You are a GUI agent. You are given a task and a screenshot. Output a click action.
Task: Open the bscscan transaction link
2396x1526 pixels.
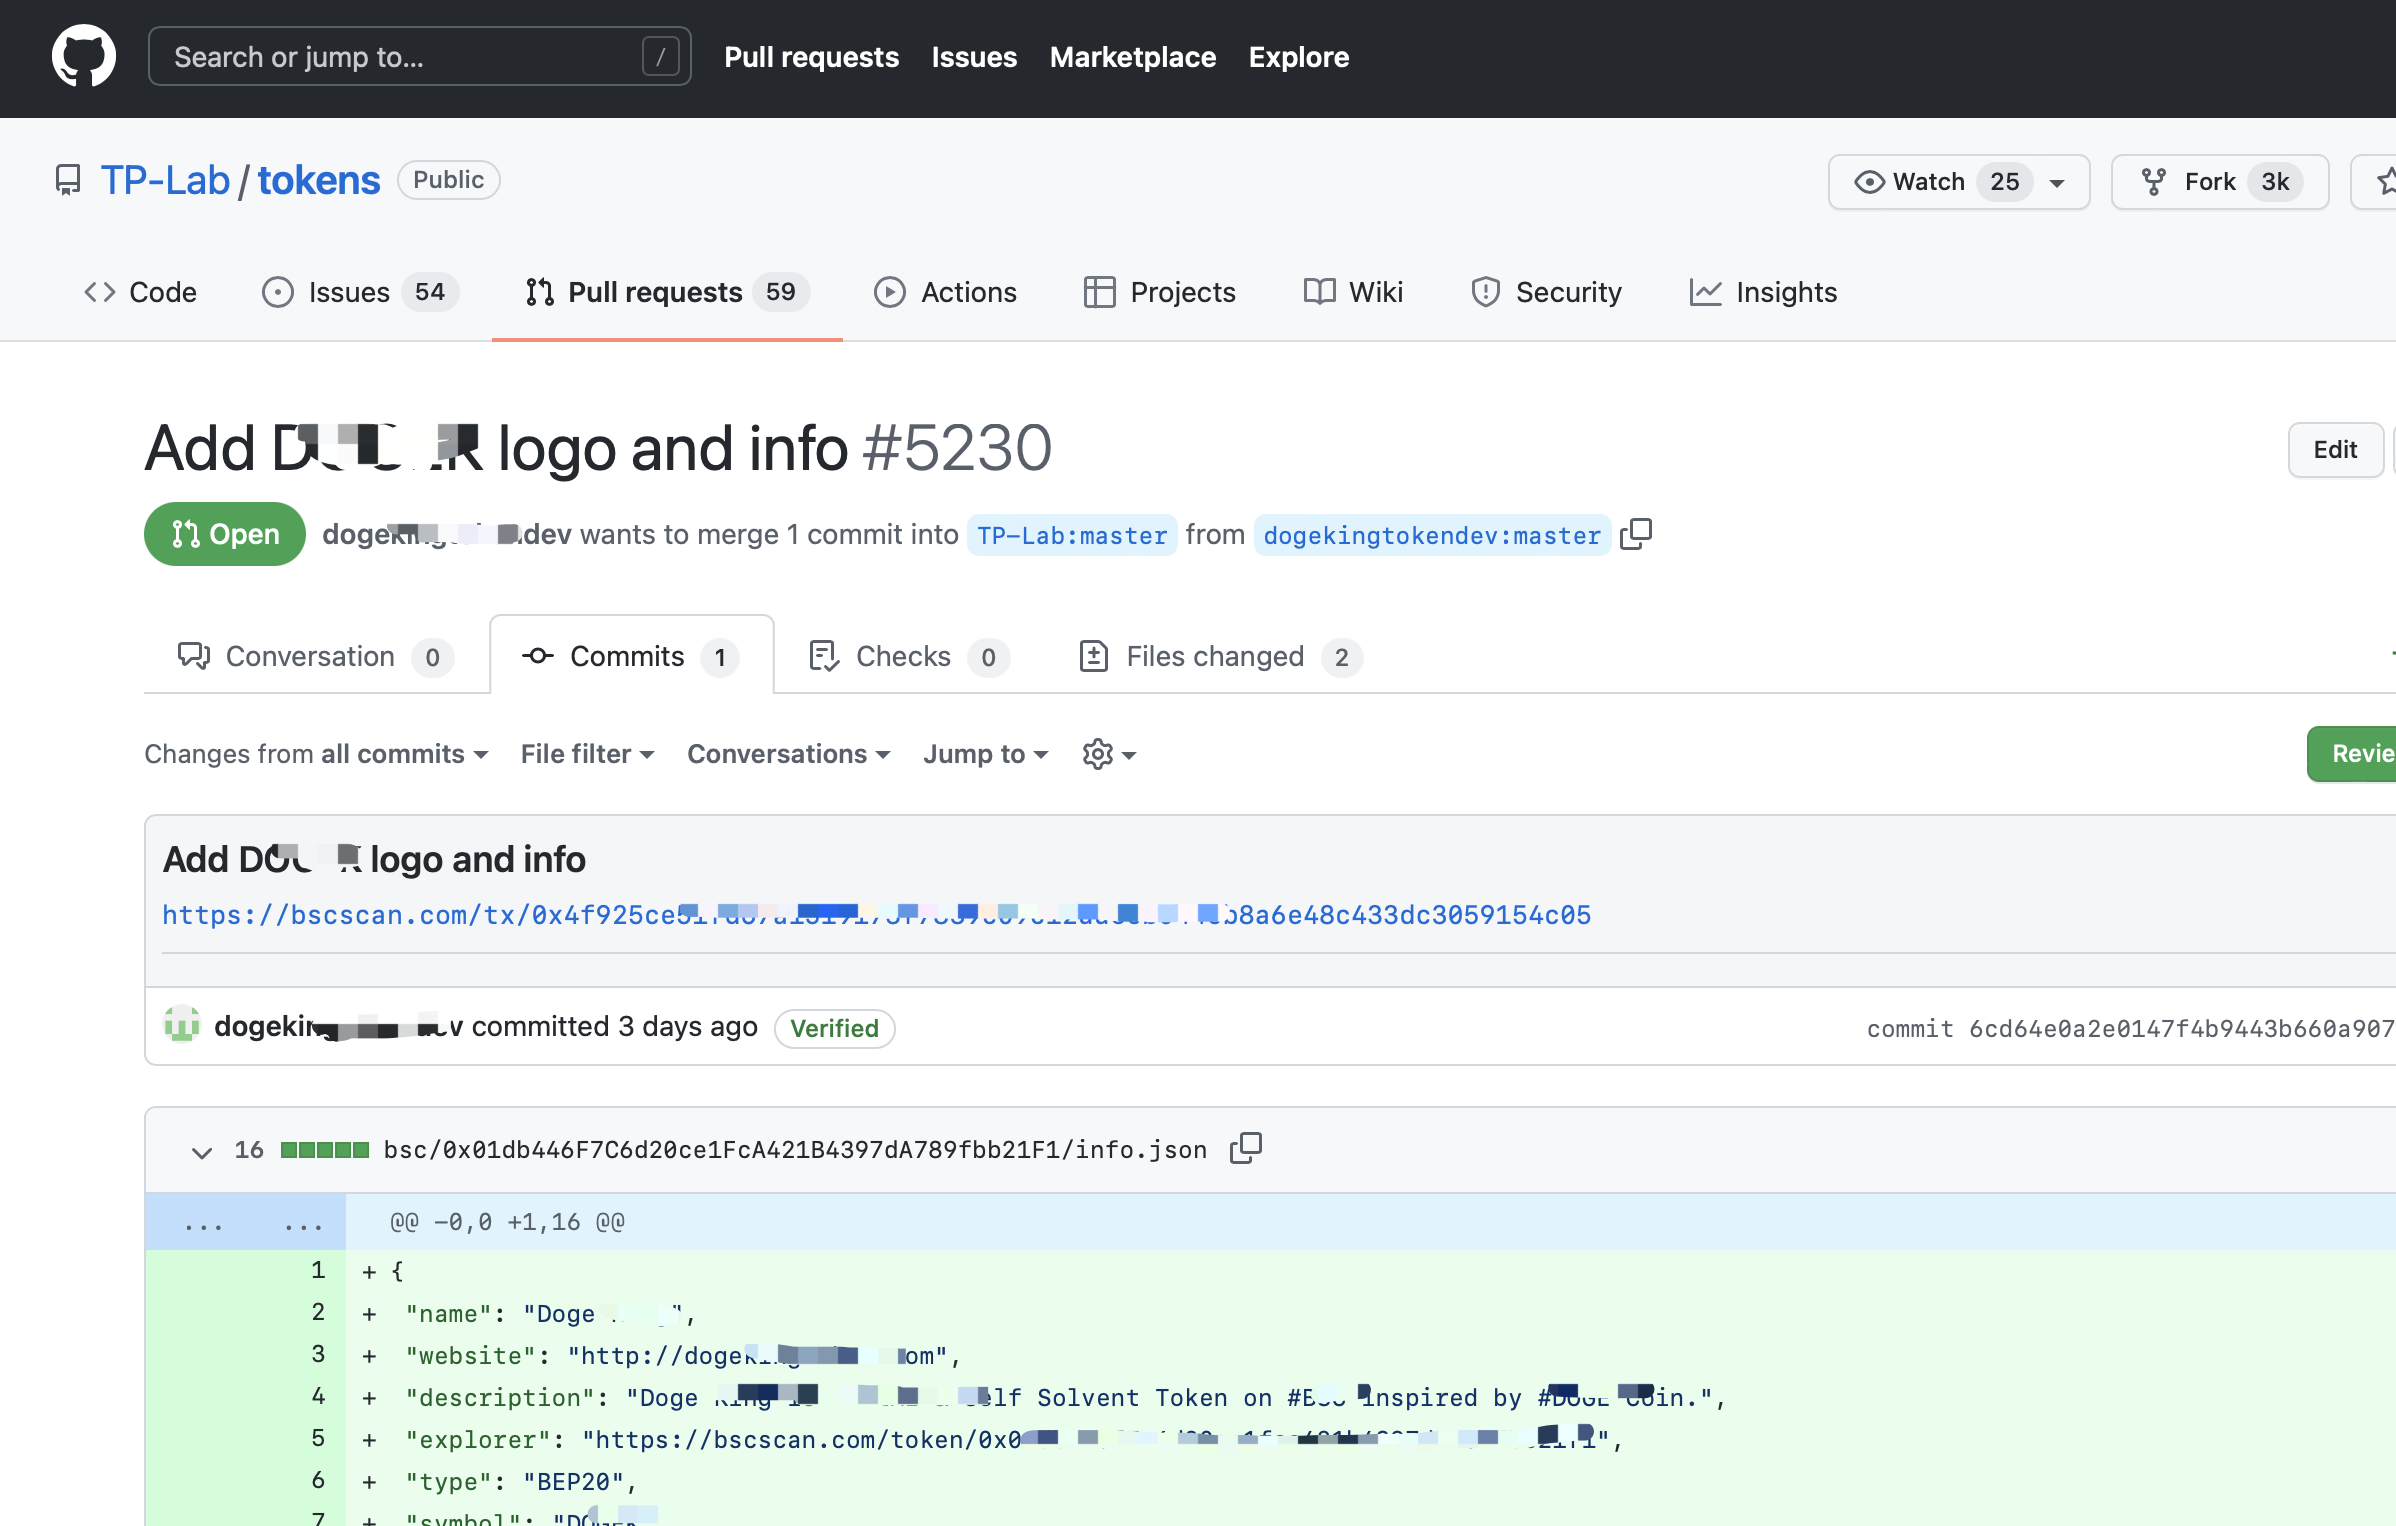pyautogui.click(x=876, y=915)
